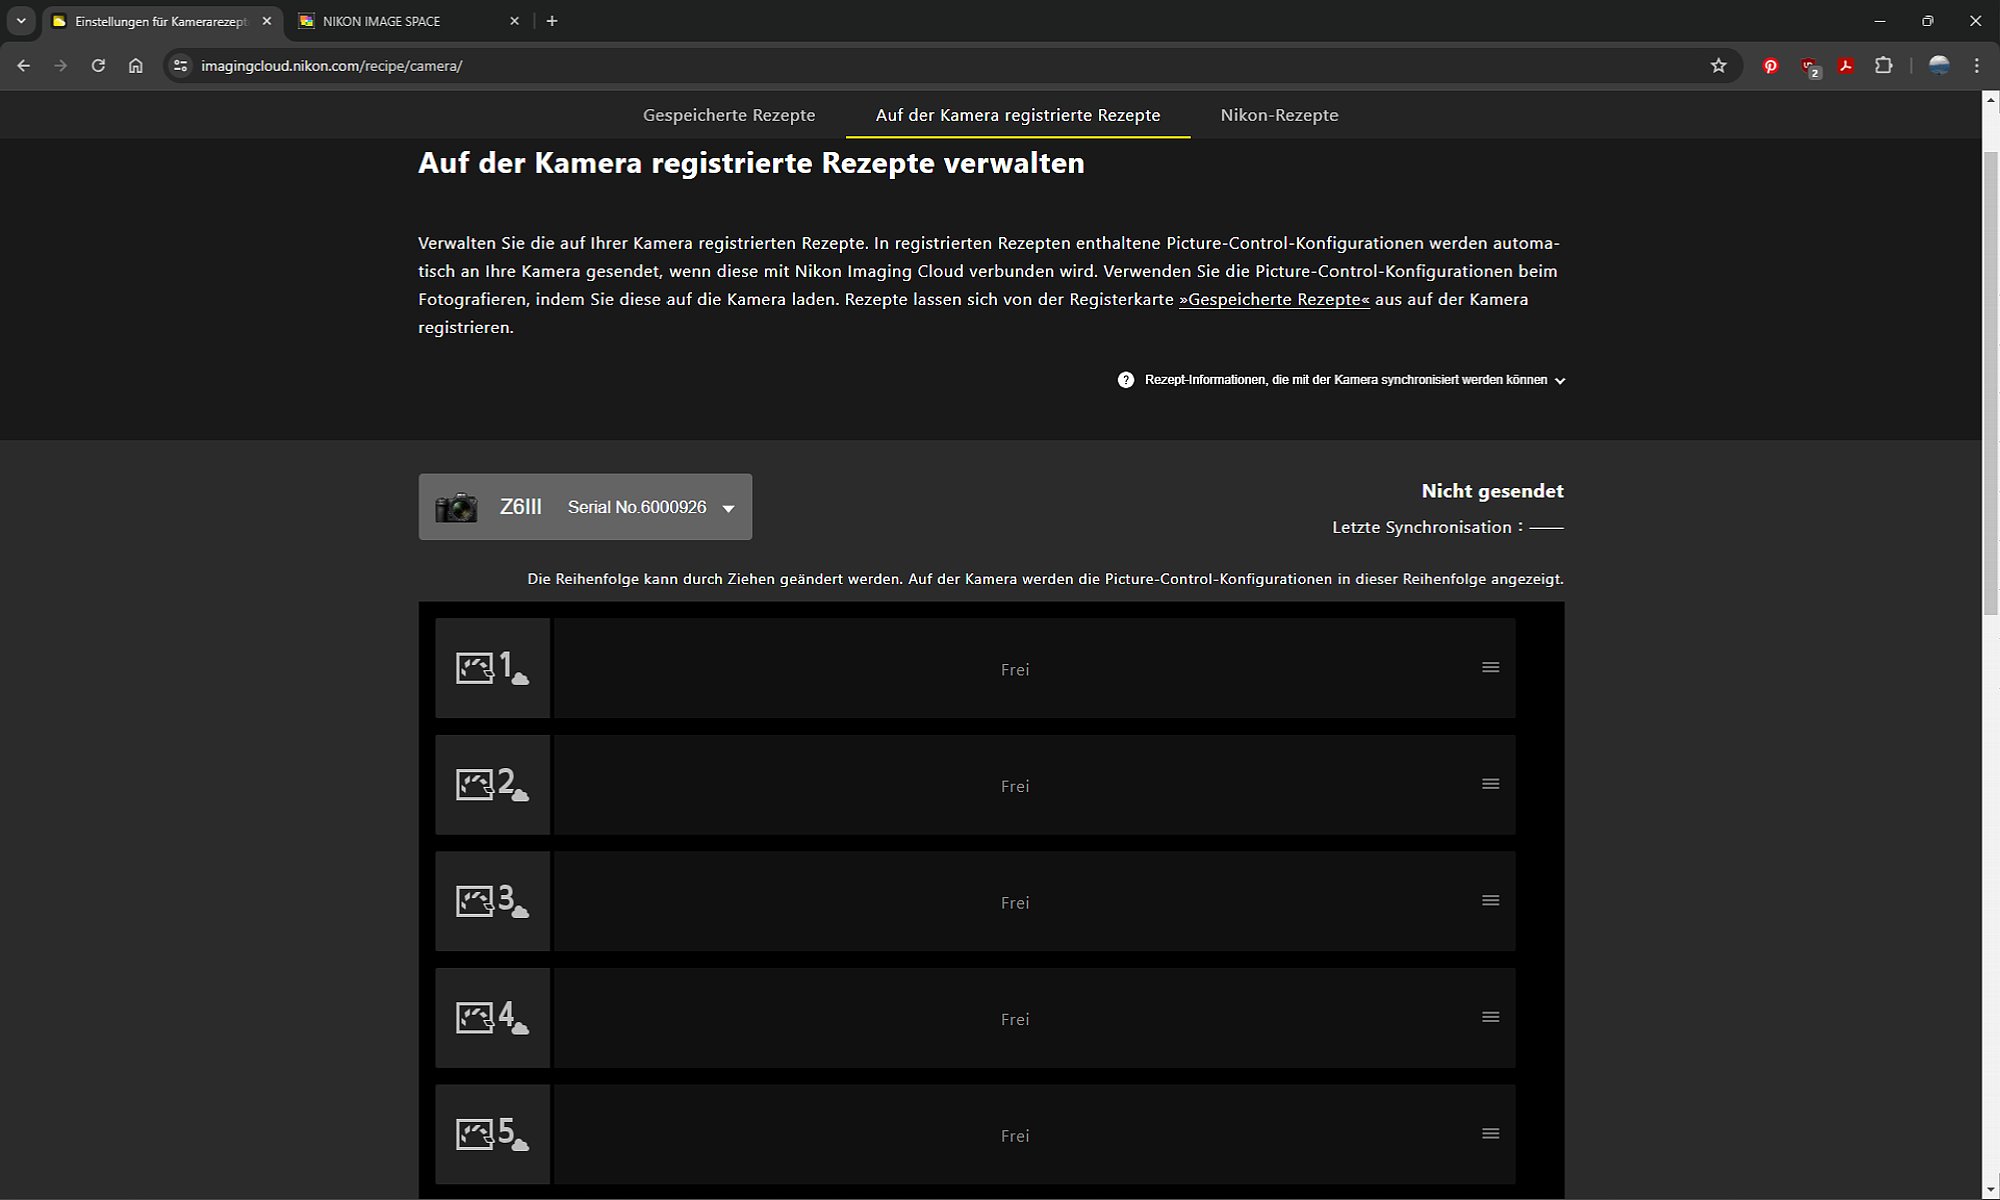The image size is (2000, 1200).
Task: Open a new browser tab
Action: point(552,21)
